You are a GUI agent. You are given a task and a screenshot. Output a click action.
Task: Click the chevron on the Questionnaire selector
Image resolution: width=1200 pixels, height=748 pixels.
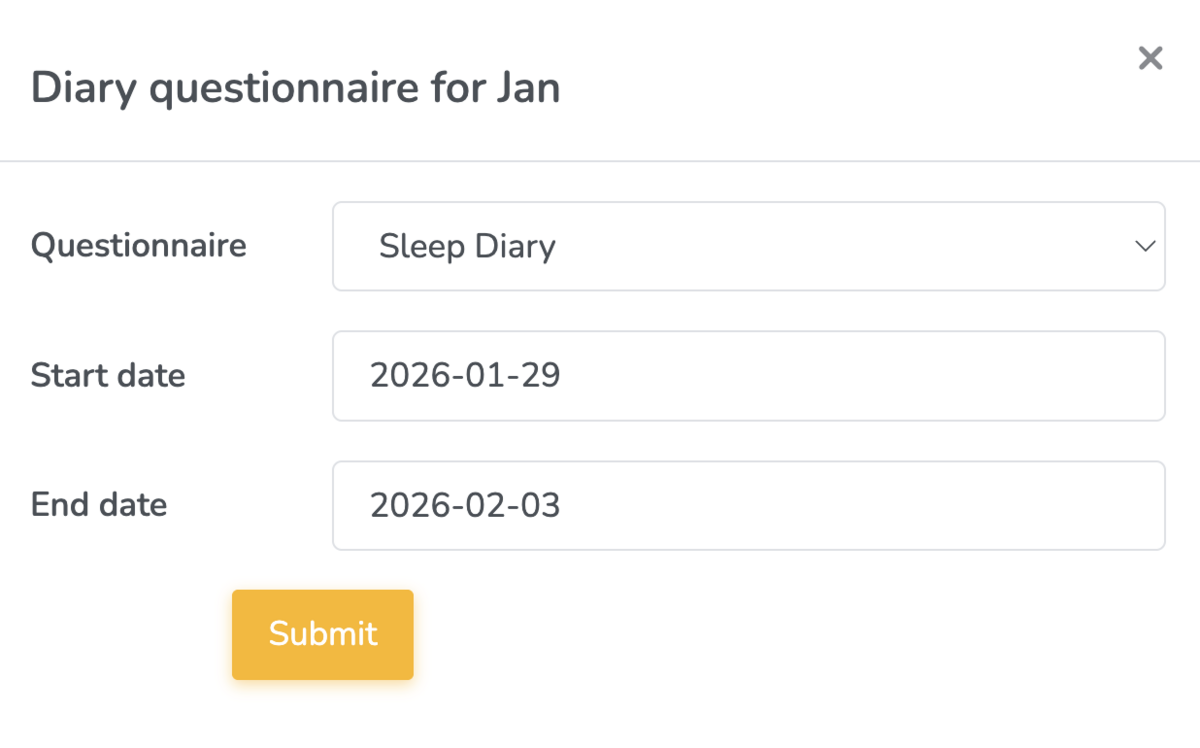1145,246
